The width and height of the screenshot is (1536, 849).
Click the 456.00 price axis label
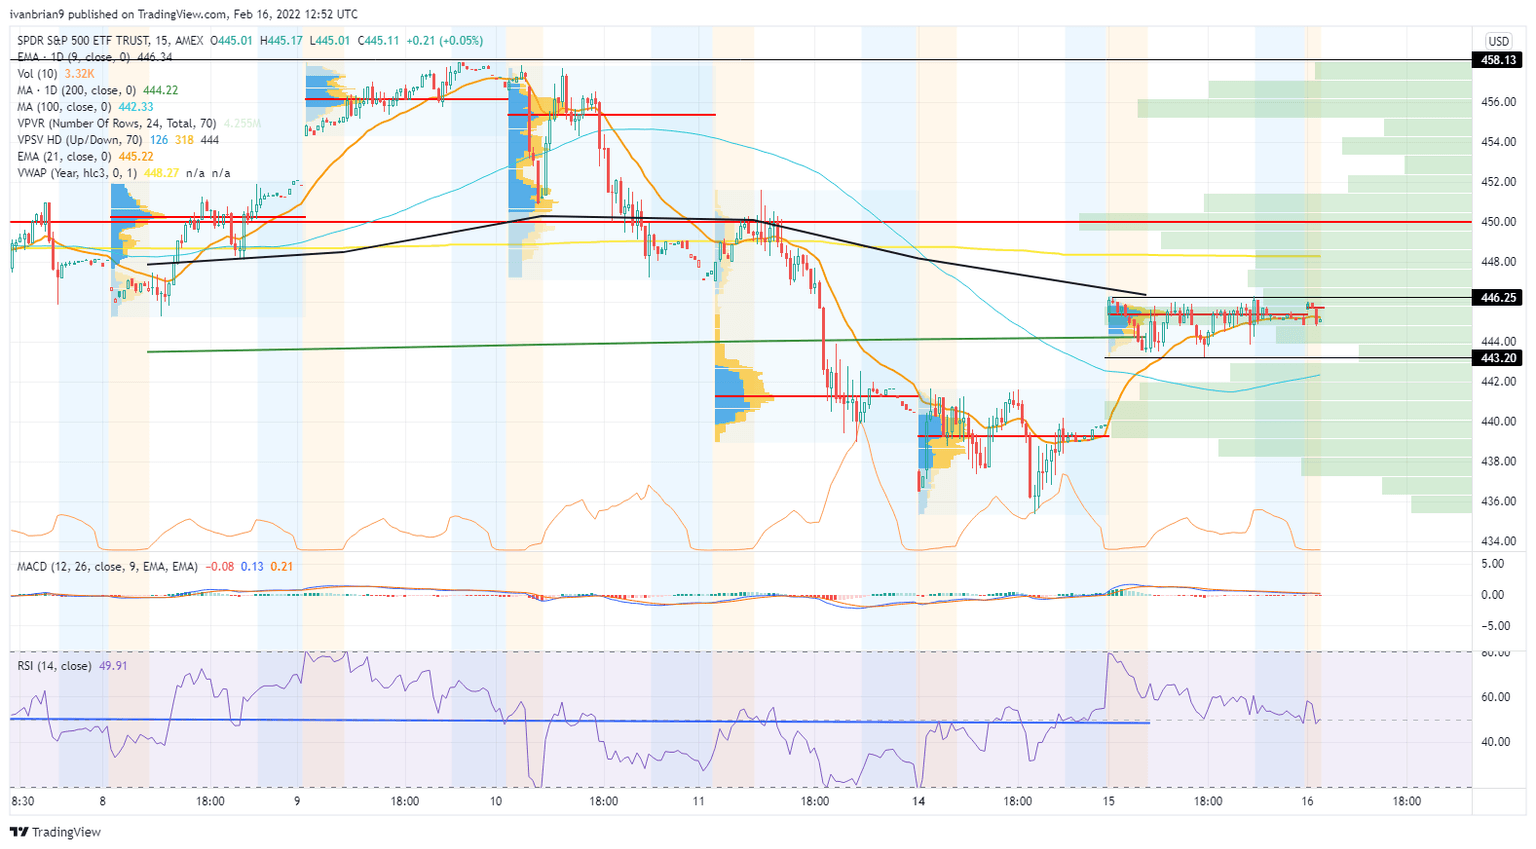tap(1498, 102)
